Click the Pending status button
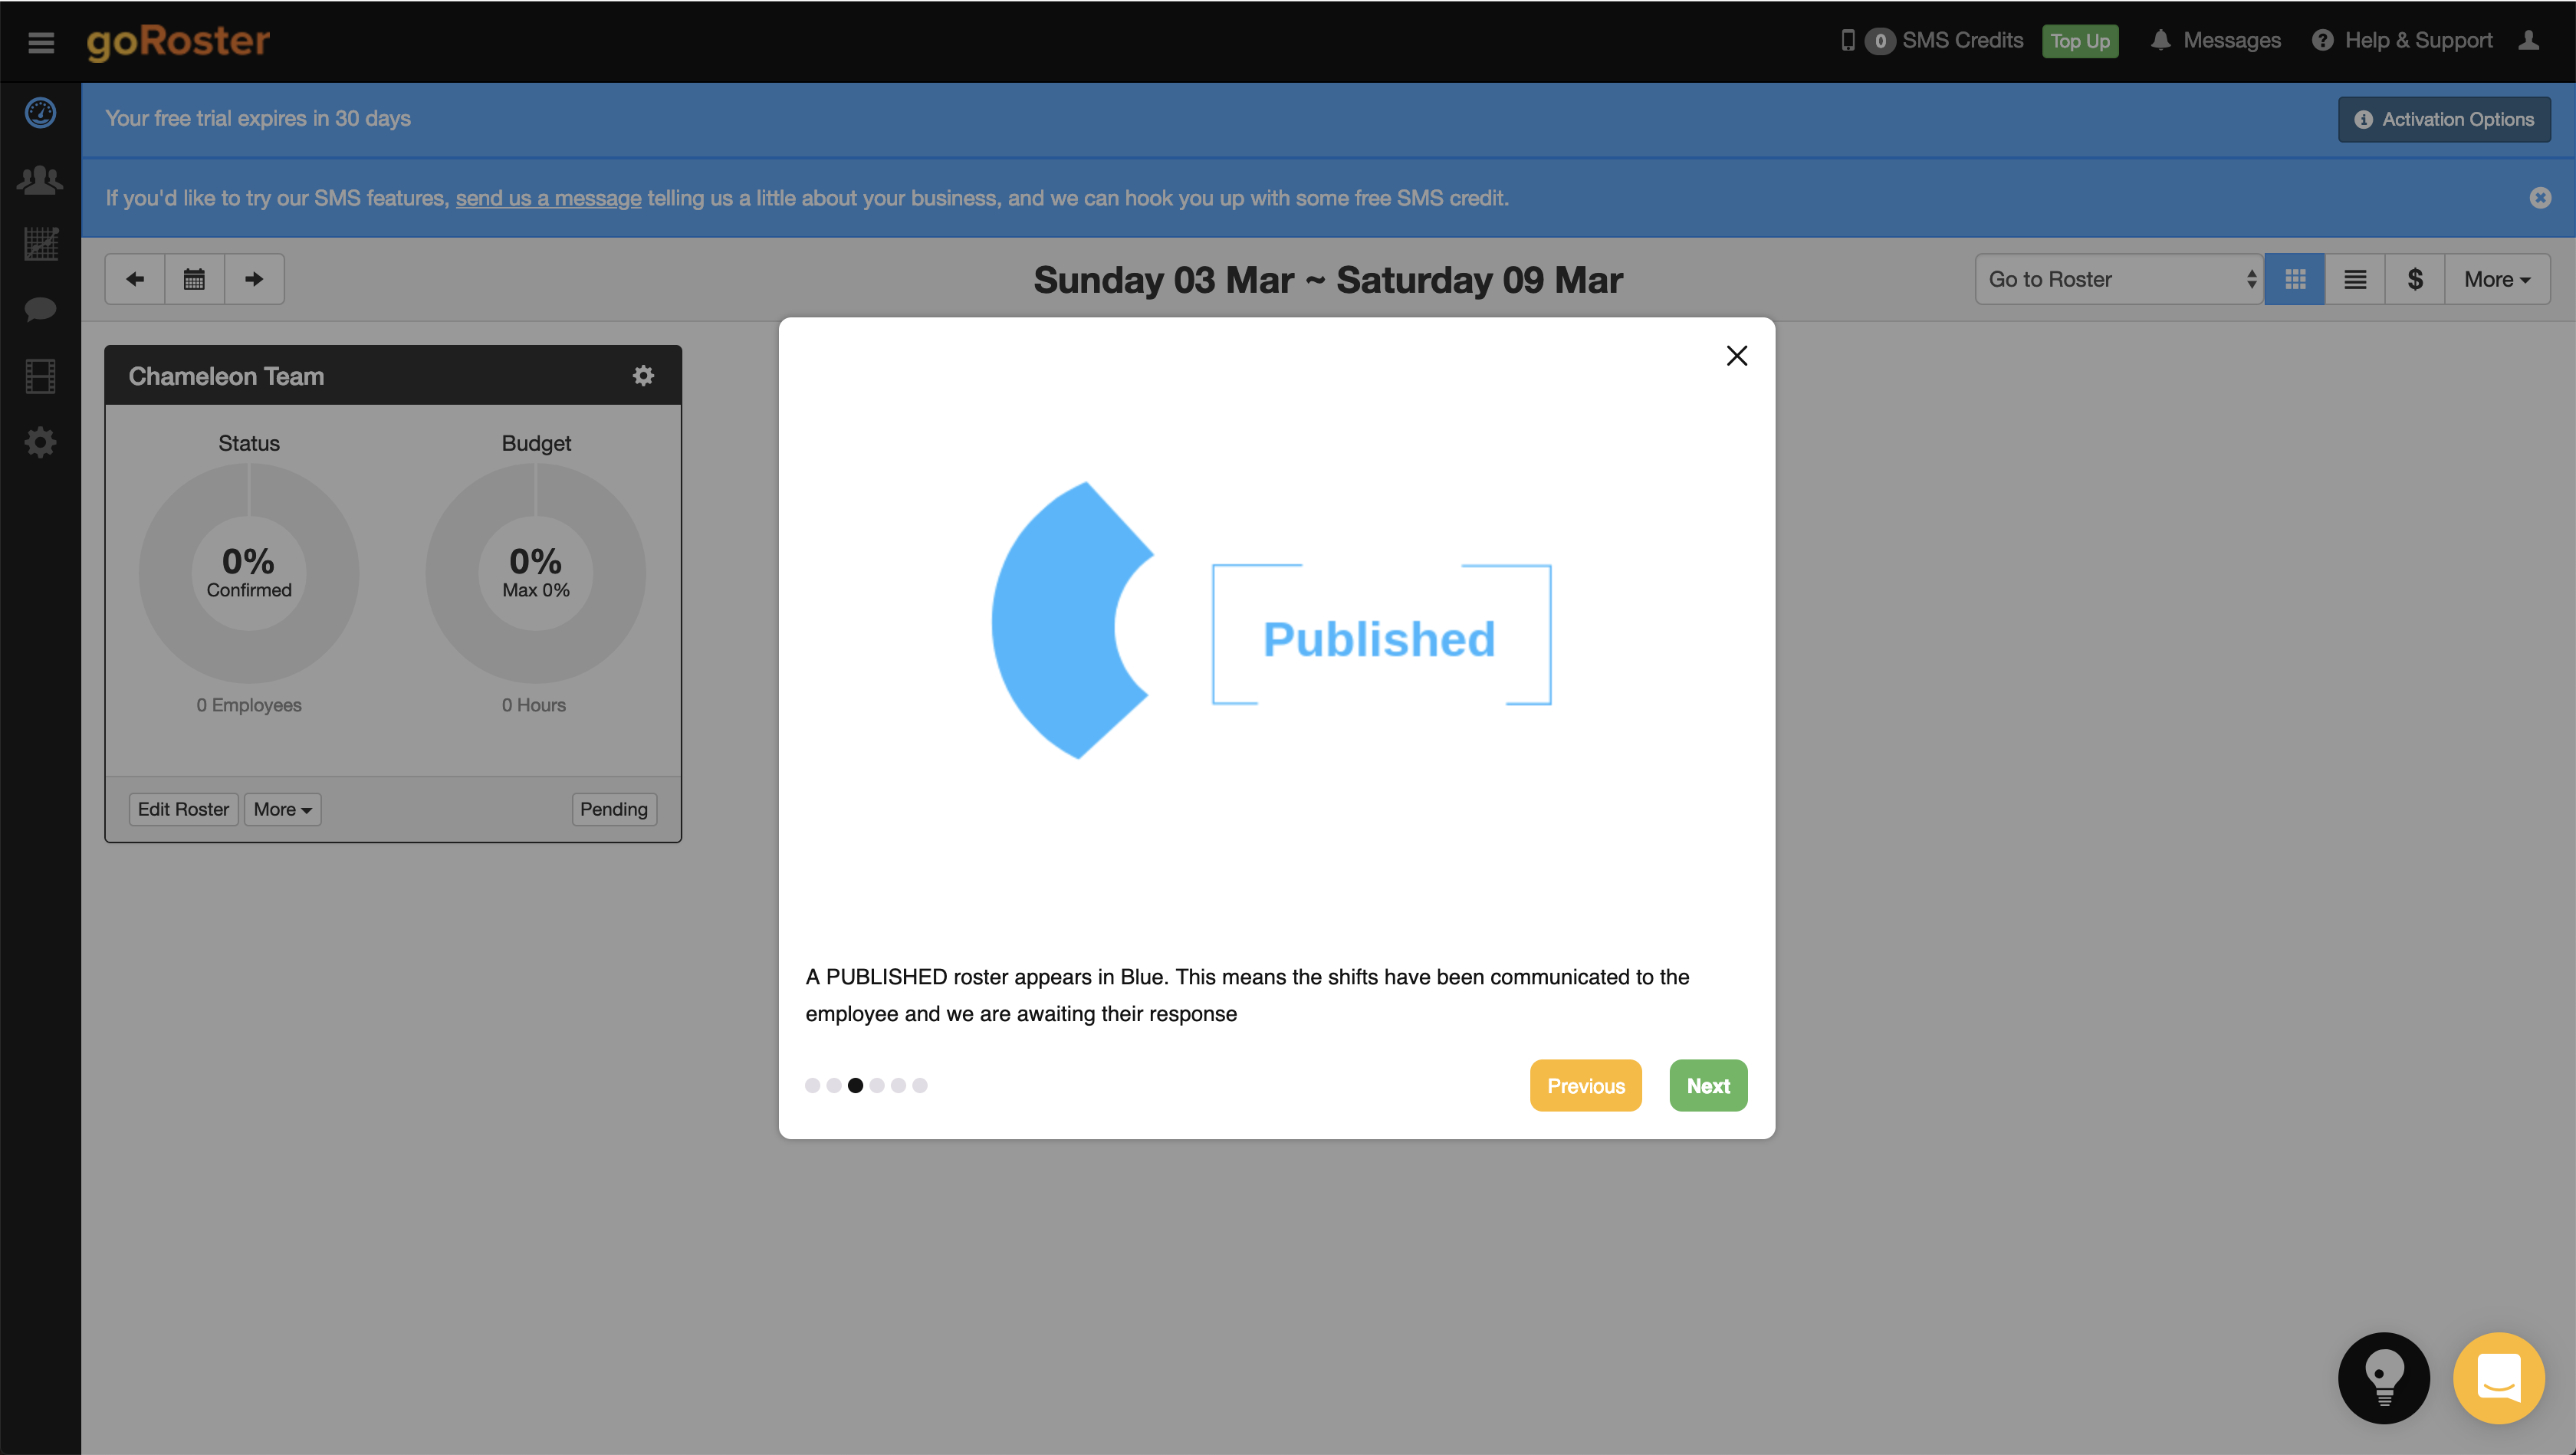The width and height of the screenshot is (2576, 1455). 614,809
